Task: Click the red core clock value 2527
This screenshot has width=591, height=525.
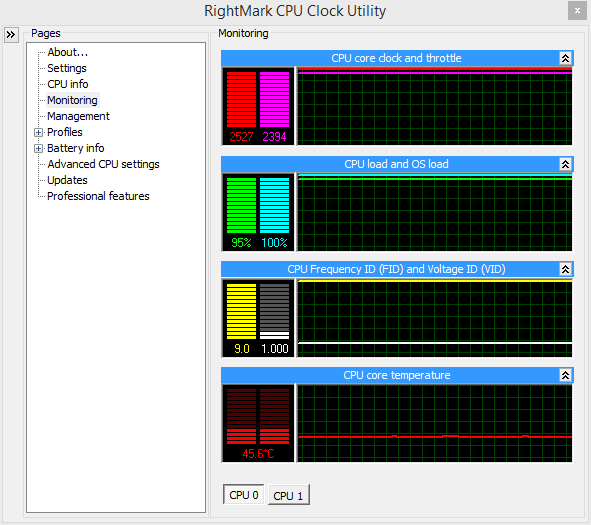Action: [241, 137]
